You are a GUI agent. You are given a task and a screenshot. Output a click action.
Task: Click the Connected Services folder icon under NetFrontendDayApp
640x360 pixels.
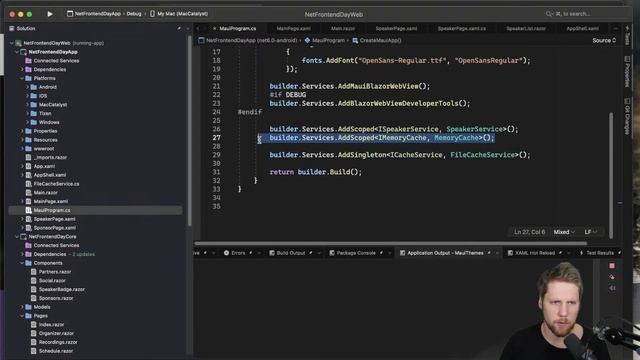pyautogui.click(x=29, y=61)
